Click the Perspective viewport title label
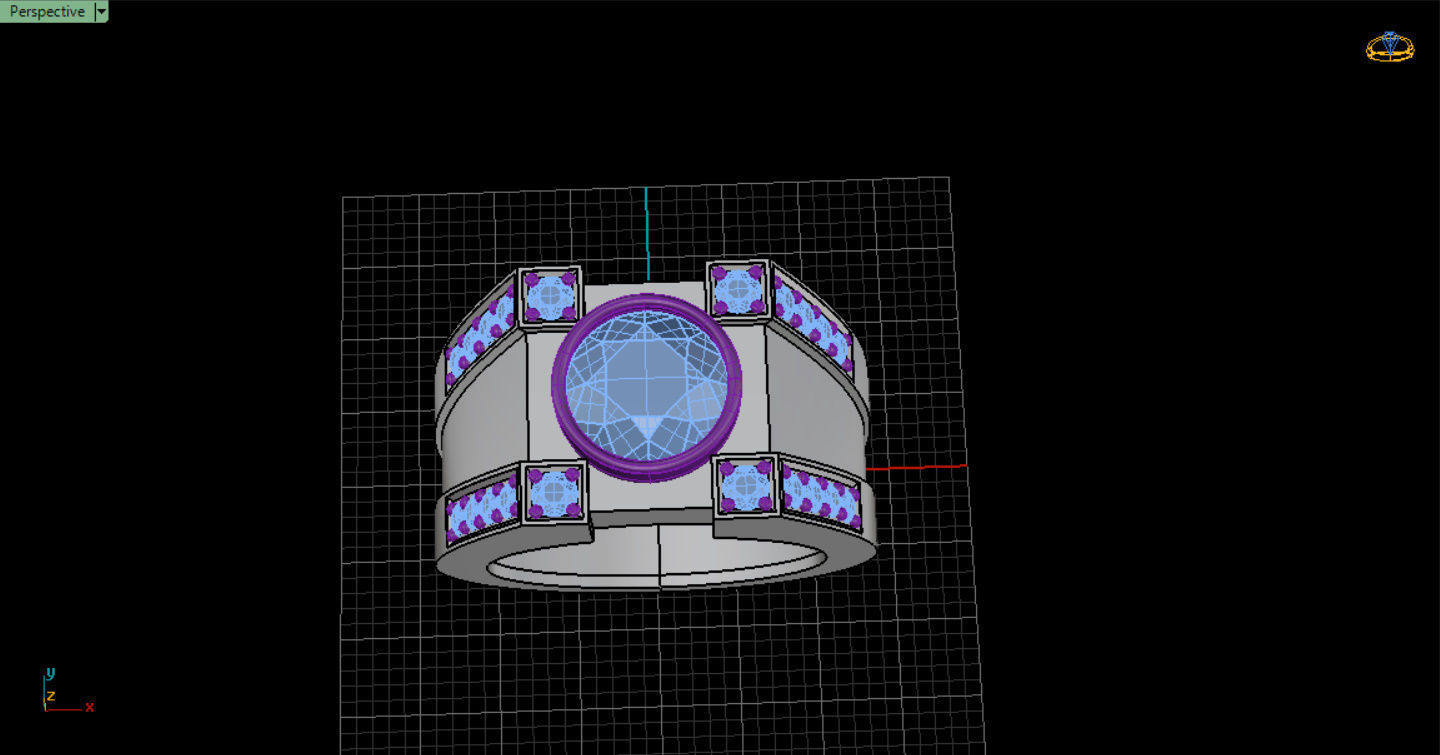 (47, 12)
